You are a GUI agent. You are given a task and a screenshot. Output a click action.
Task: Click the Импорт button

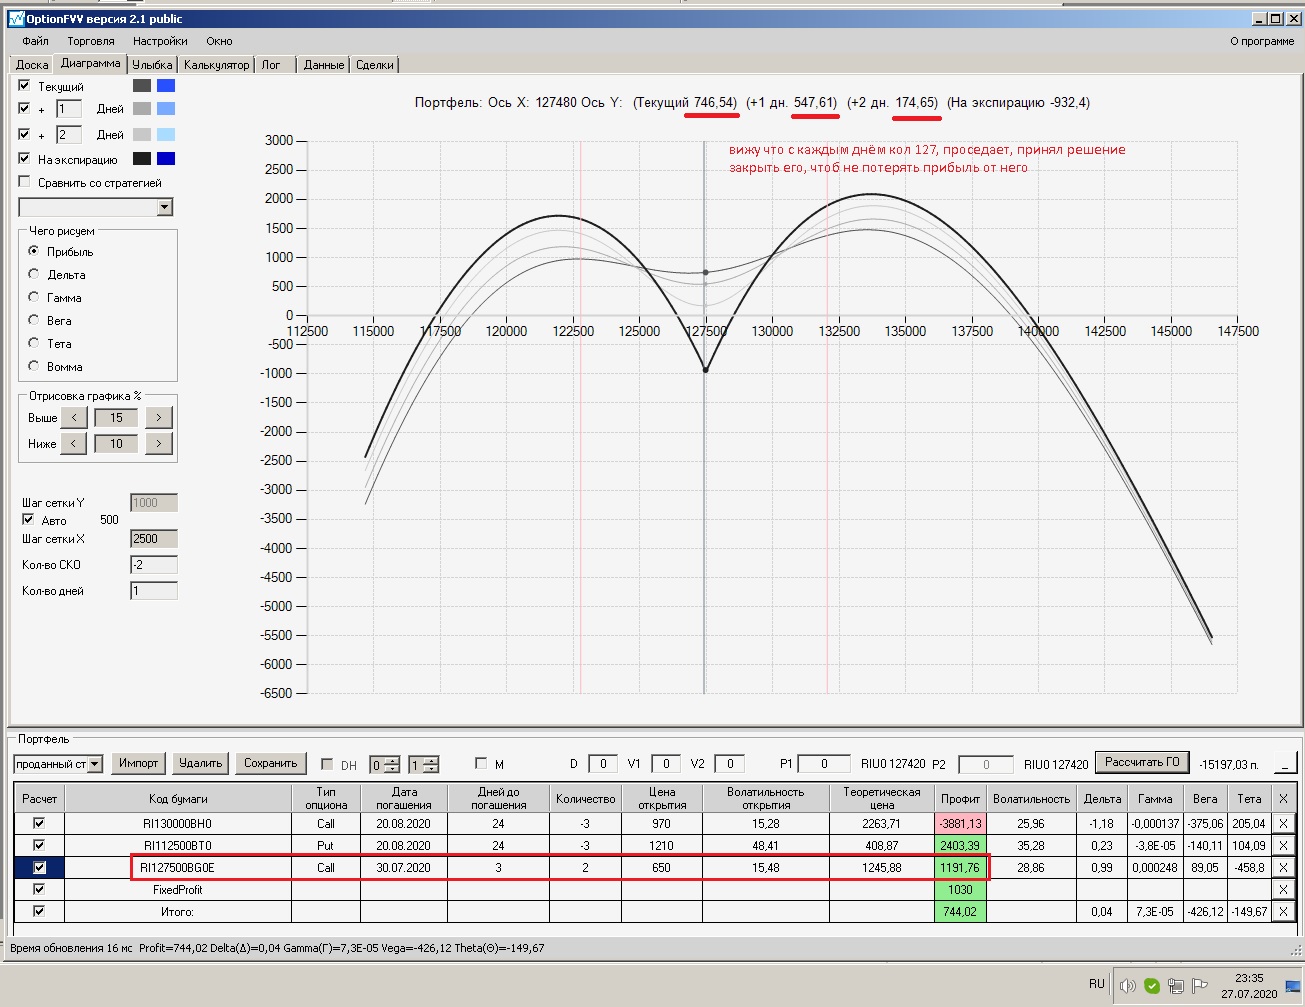[138, 763]
